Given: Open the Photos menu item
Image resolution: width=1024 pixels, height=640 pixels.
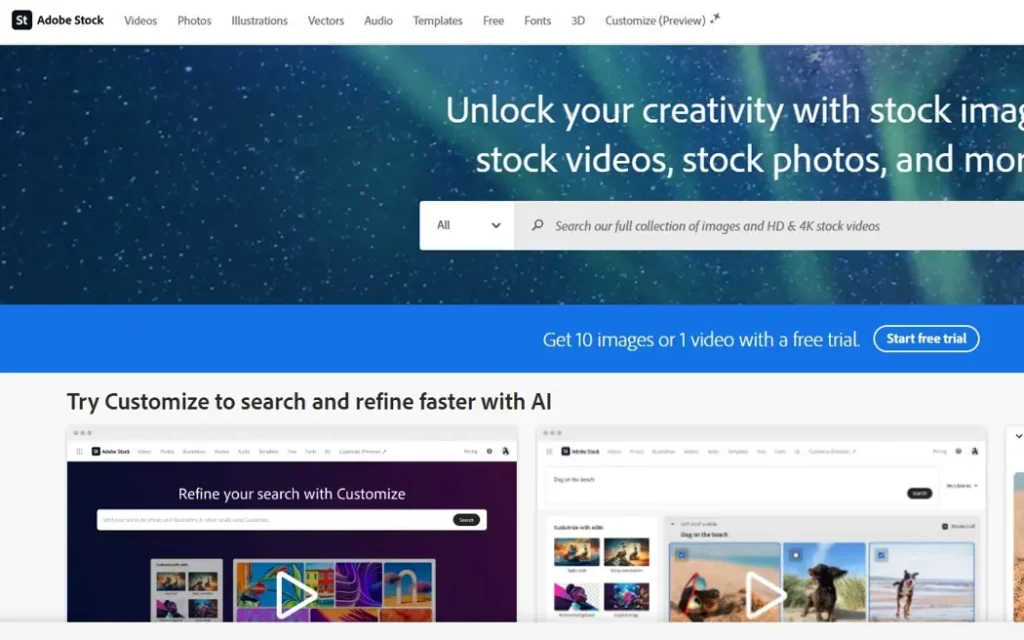Looking at the screenshot, I should [194, 21].
